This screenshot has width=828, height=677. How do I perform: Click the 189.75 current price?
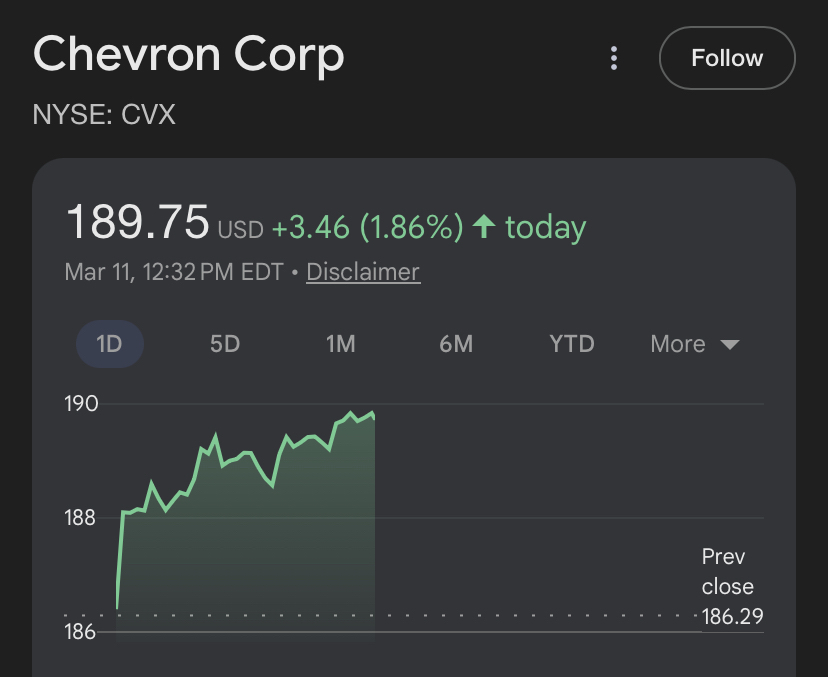pyautogui.click(x=137, y=222)
